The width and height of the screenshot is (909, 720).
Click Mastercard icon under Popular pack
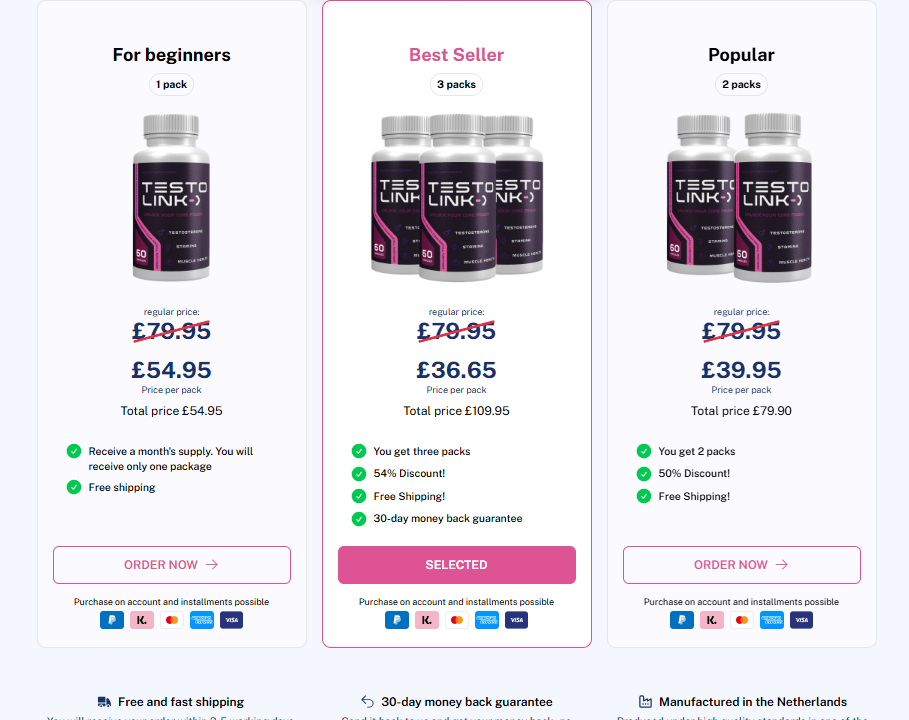[741, 620]
